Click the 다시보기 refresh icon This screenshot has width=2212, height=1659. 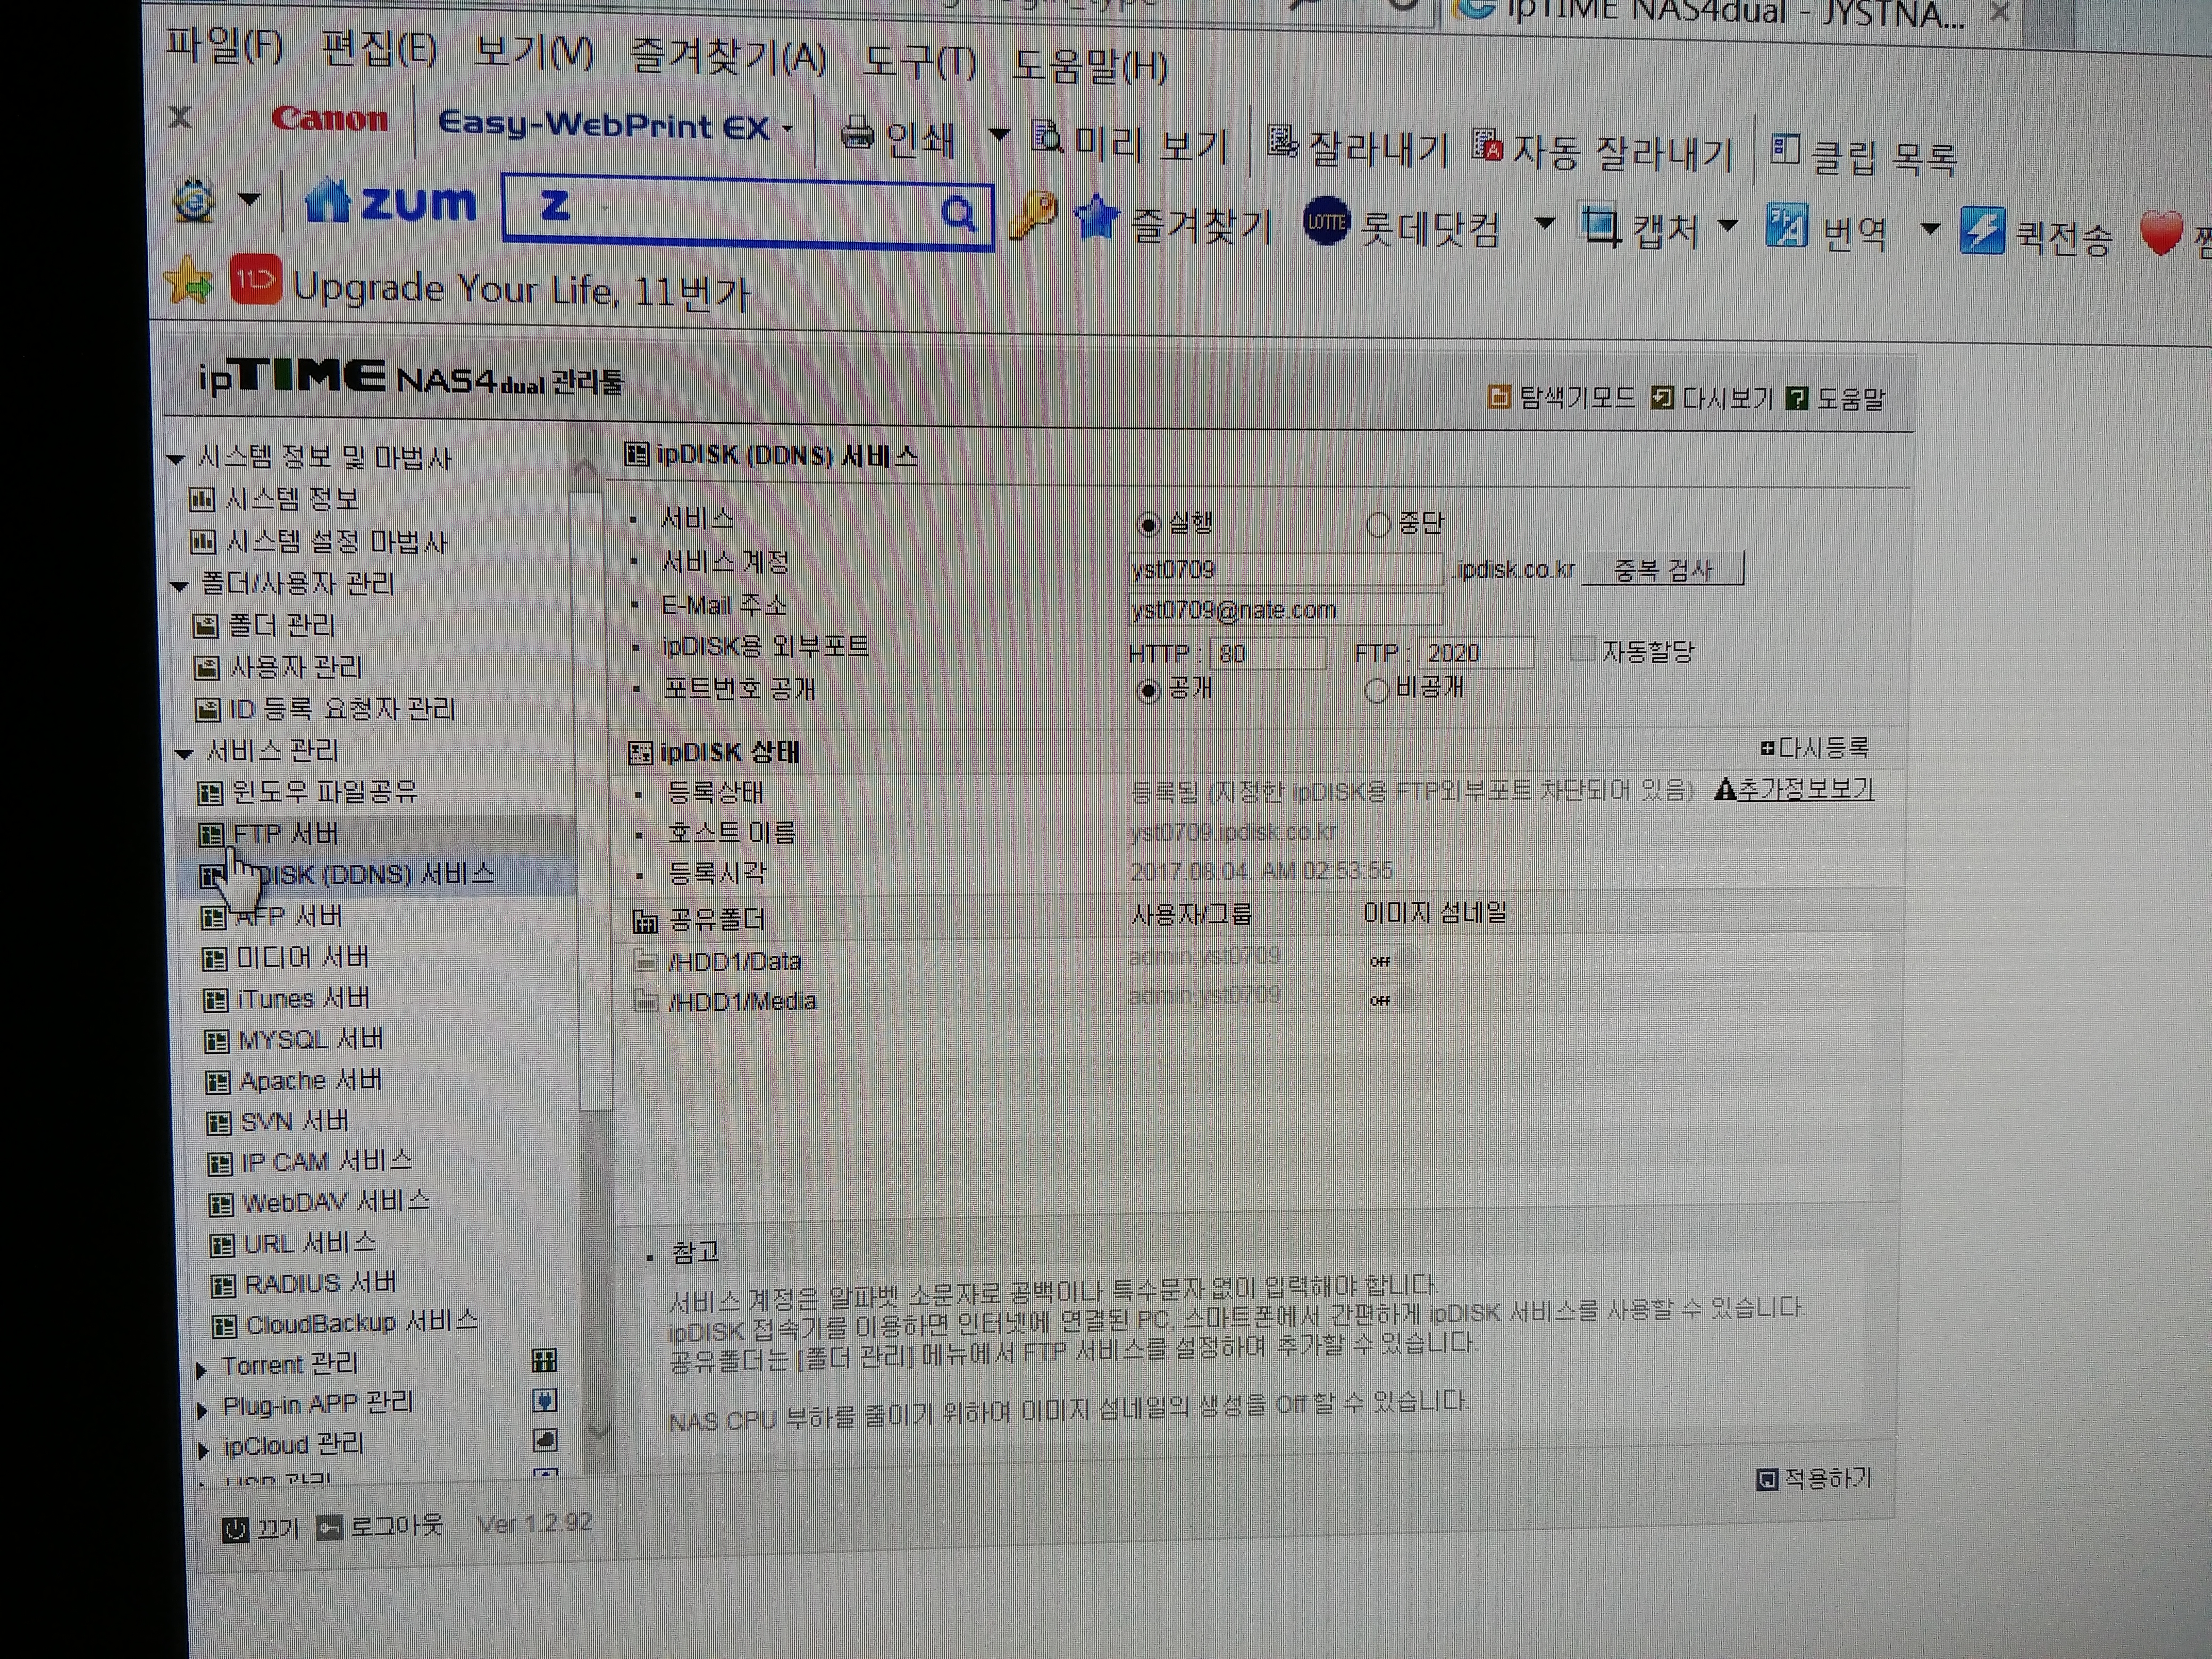[x=1661, y=398]
